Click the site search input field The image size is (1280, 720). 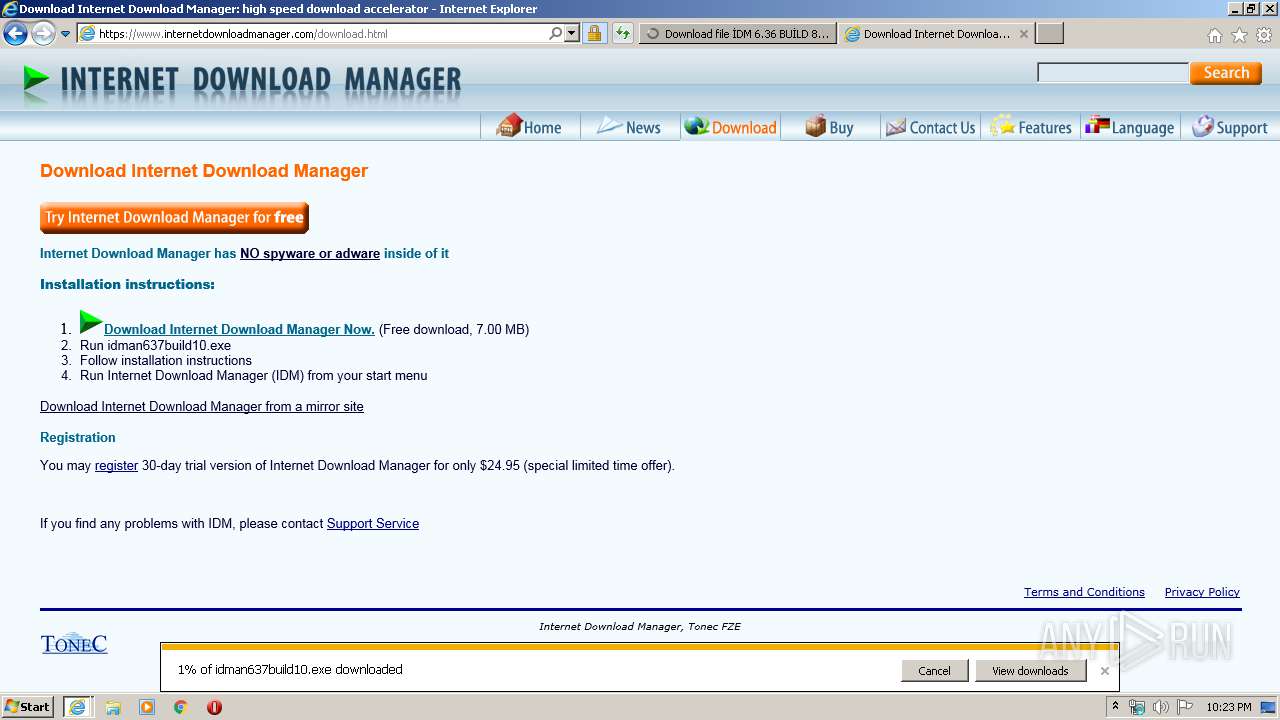[1112, 72]
